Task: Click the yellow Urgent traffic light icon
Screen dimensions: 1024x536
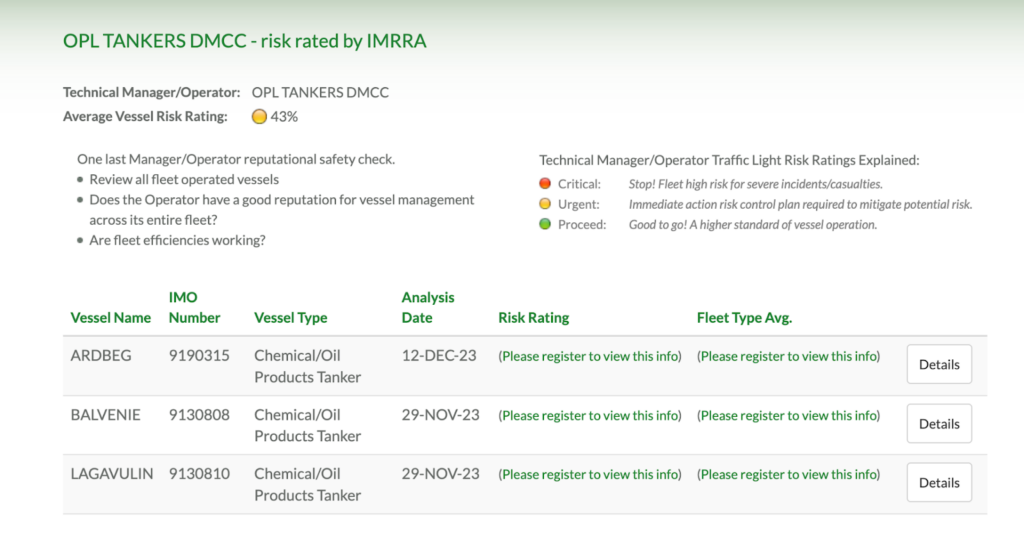Action: pos(545,204)
